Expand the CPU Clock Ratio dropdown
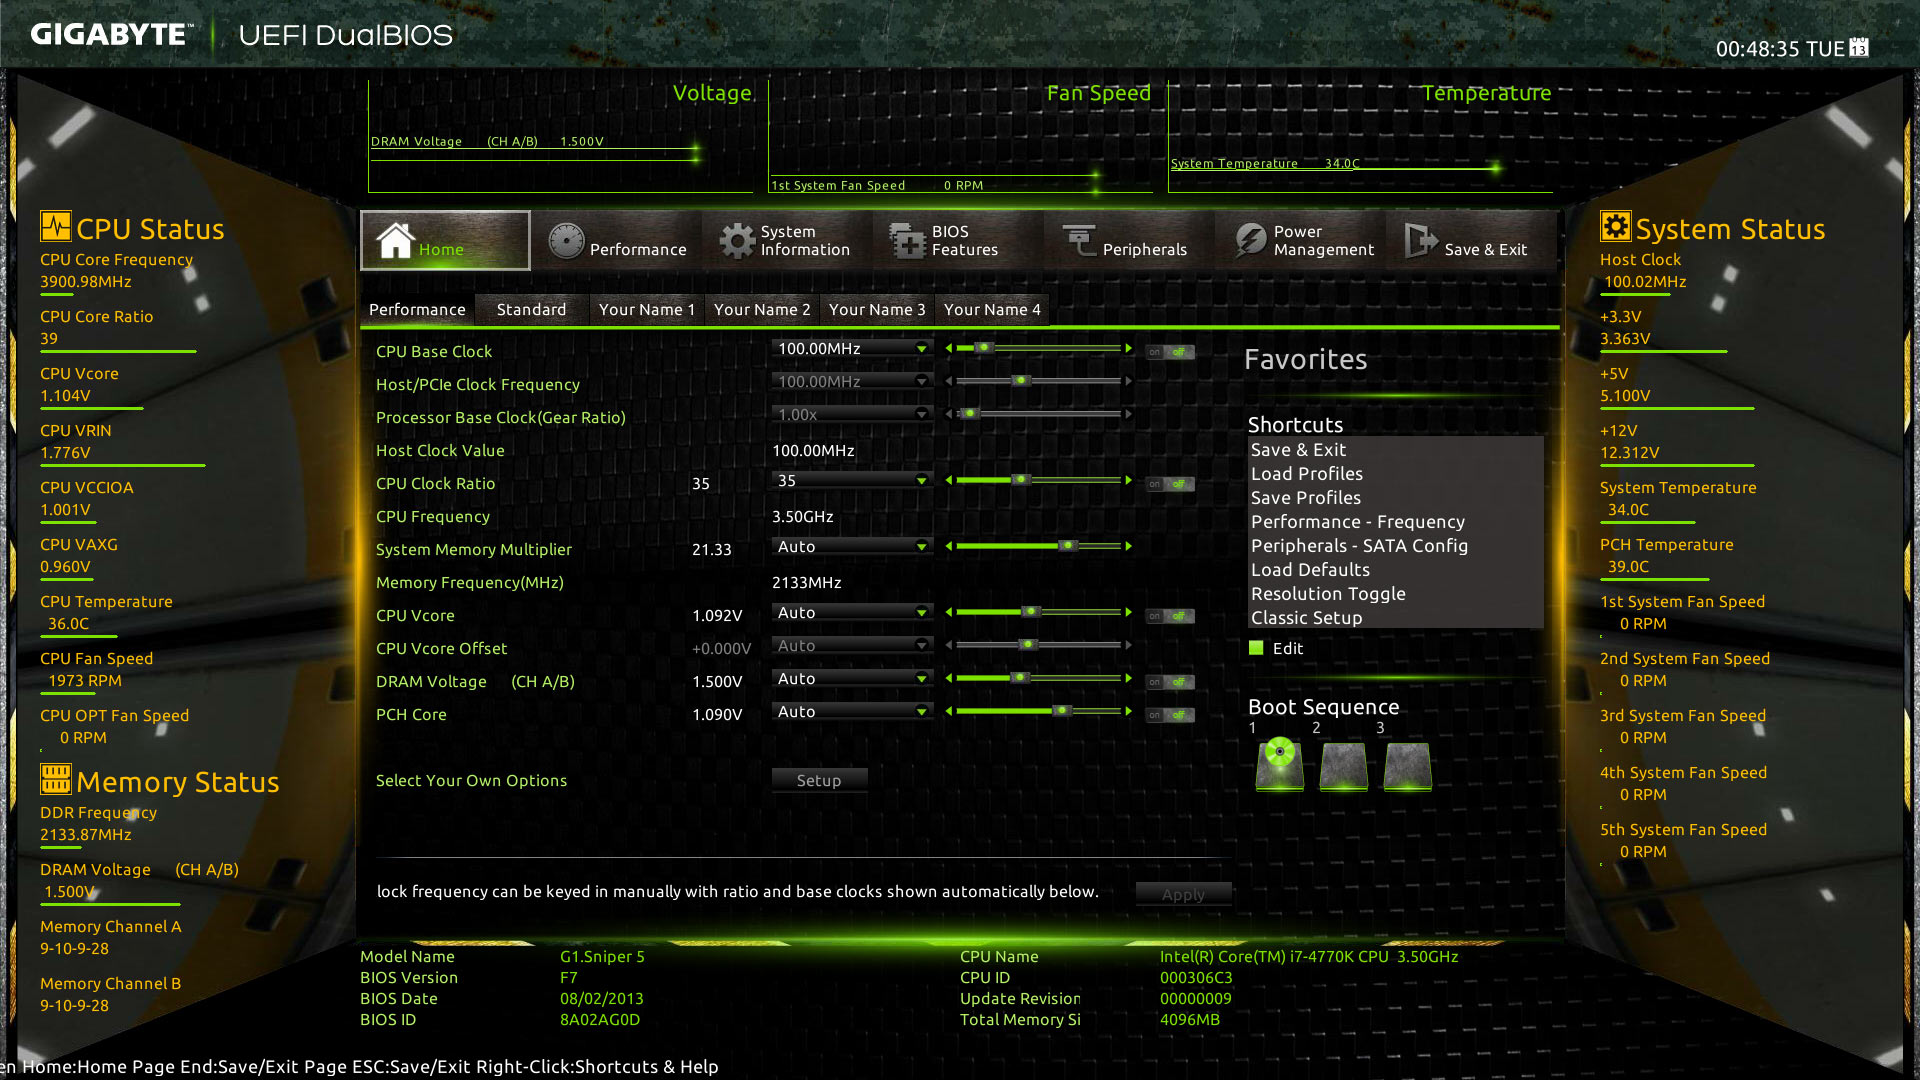The width and height of the screenshot is (1920, 1080). point(852,481)
